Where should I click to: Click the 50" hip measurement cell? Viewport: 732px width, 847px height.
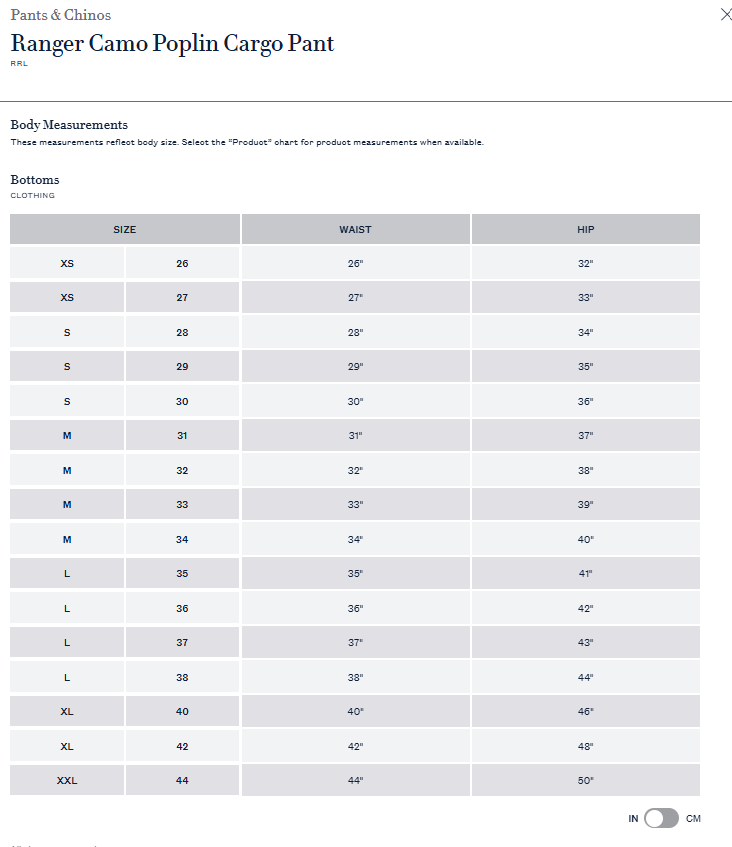(585, 780)
